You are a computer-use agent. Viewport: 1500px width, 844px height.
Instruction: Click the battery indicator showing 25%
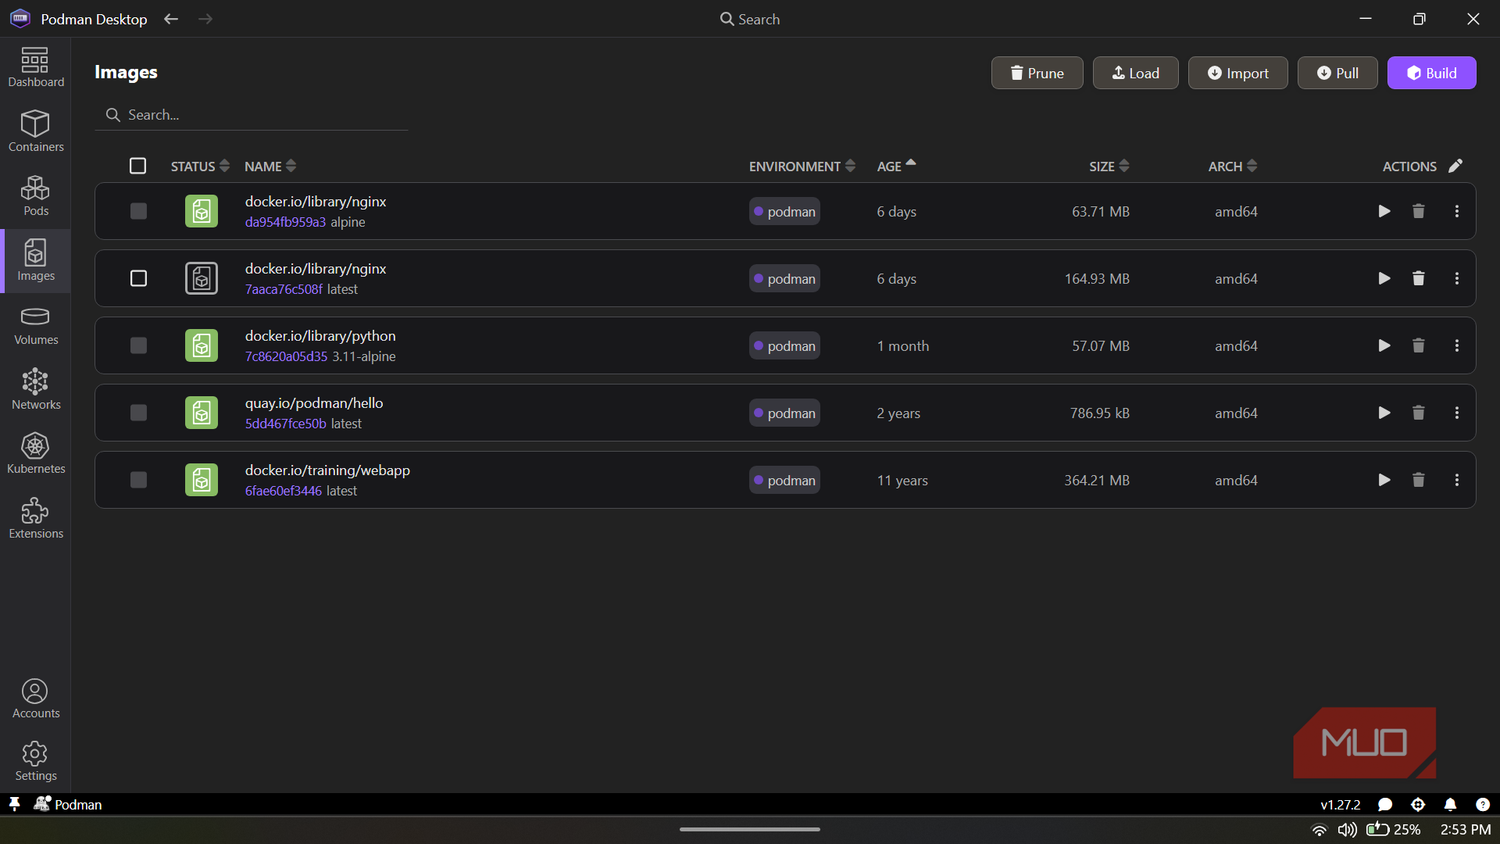coord(1393,830)
